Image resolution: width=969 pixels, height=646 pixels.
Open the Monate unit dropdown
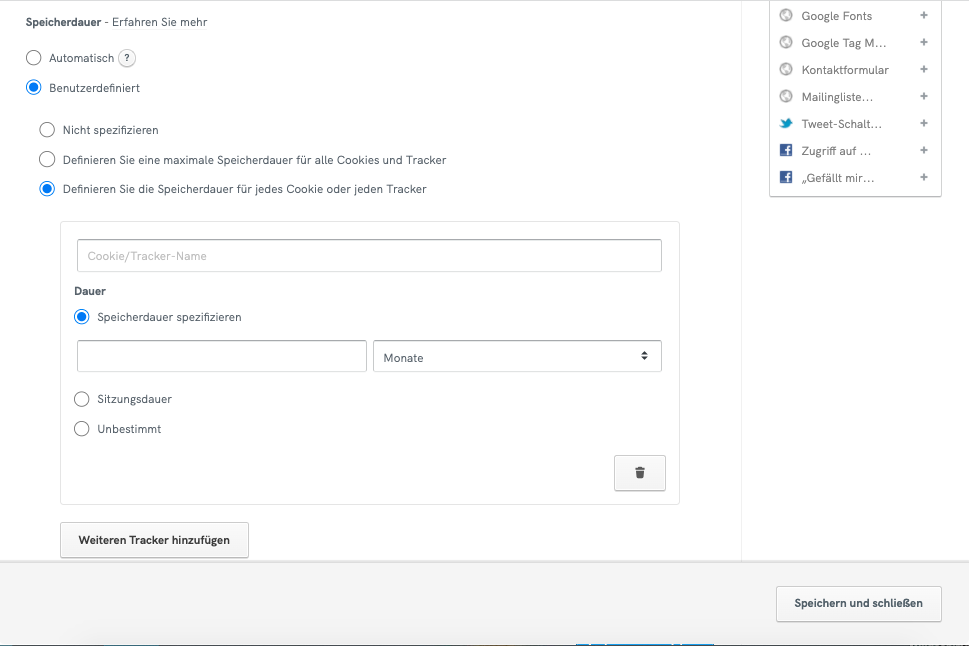517,356
